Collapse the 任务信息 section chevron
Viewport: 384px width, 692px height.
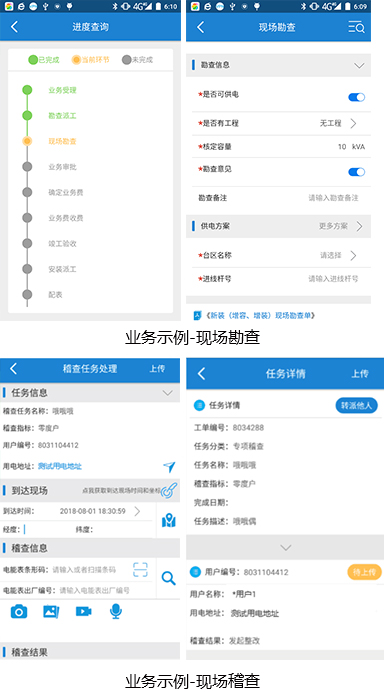167,392
